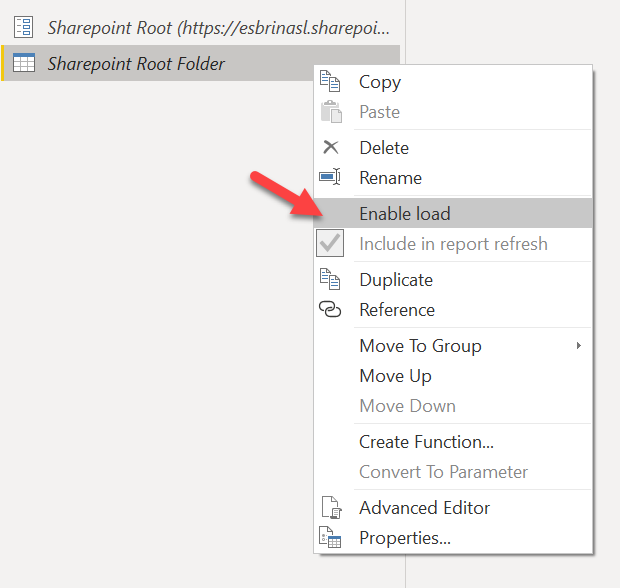Open the Properties... dialog entry

[405, 538]
